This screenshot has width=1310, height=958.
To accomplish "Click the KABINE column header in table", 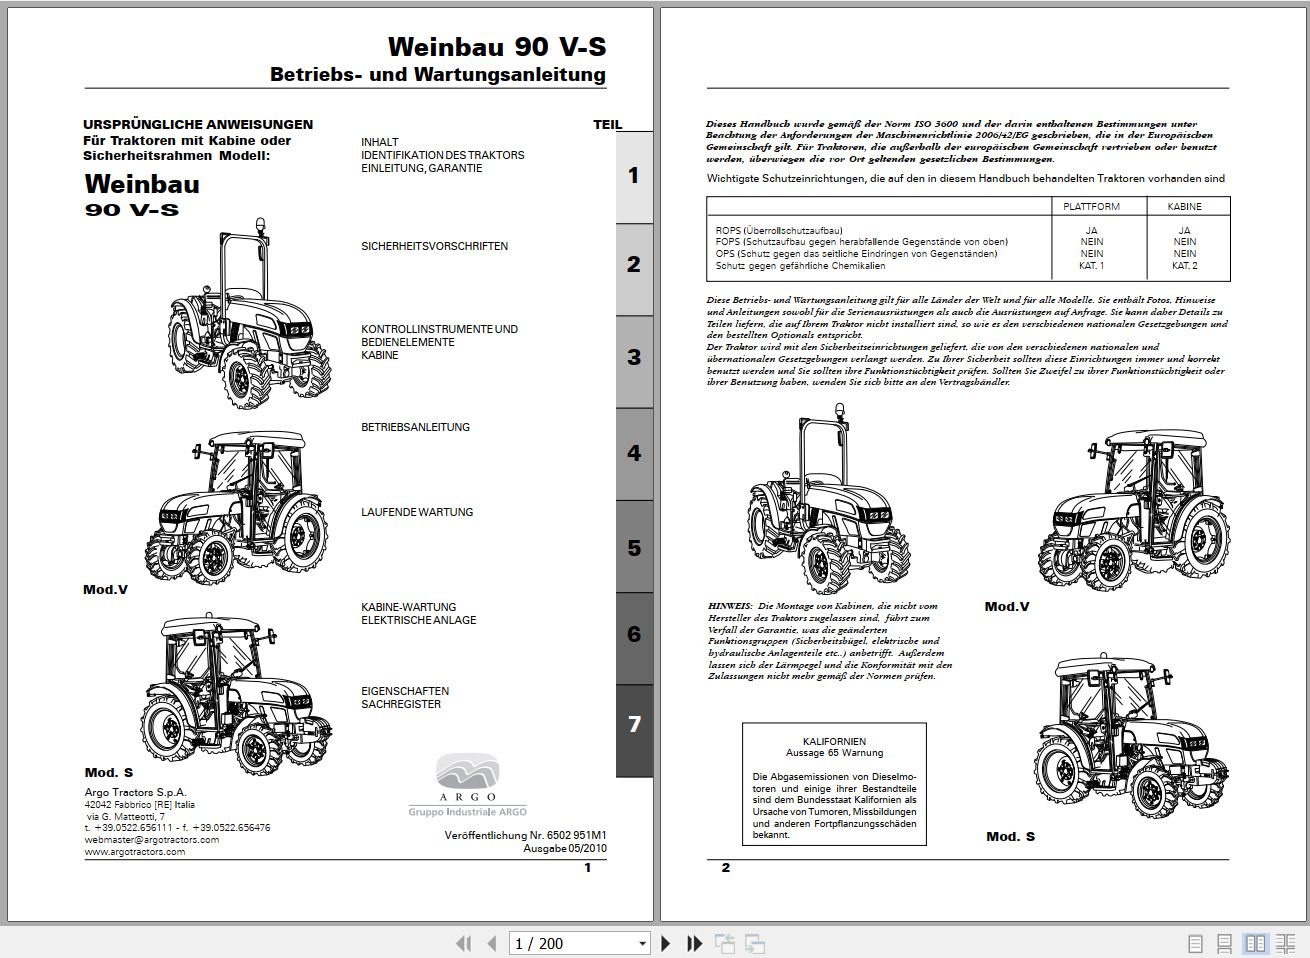I will 1184,206.
